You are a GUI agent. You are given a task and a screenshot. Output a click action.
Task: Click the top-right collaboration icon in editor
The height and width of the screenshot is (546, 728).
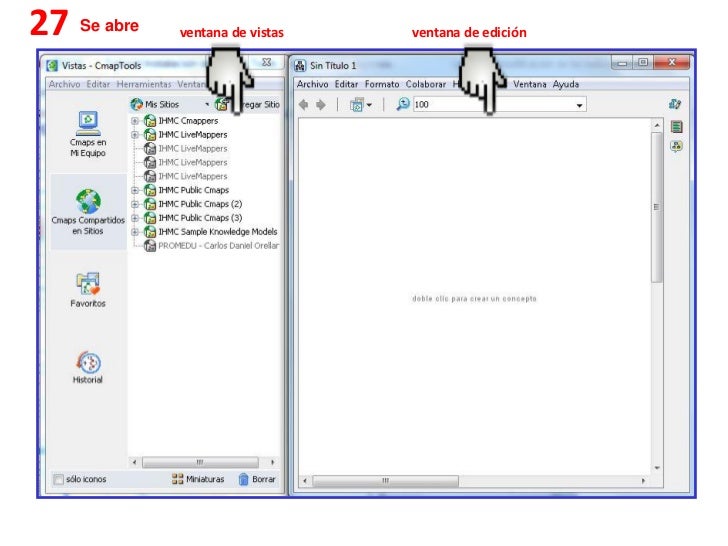pos(675,104)
